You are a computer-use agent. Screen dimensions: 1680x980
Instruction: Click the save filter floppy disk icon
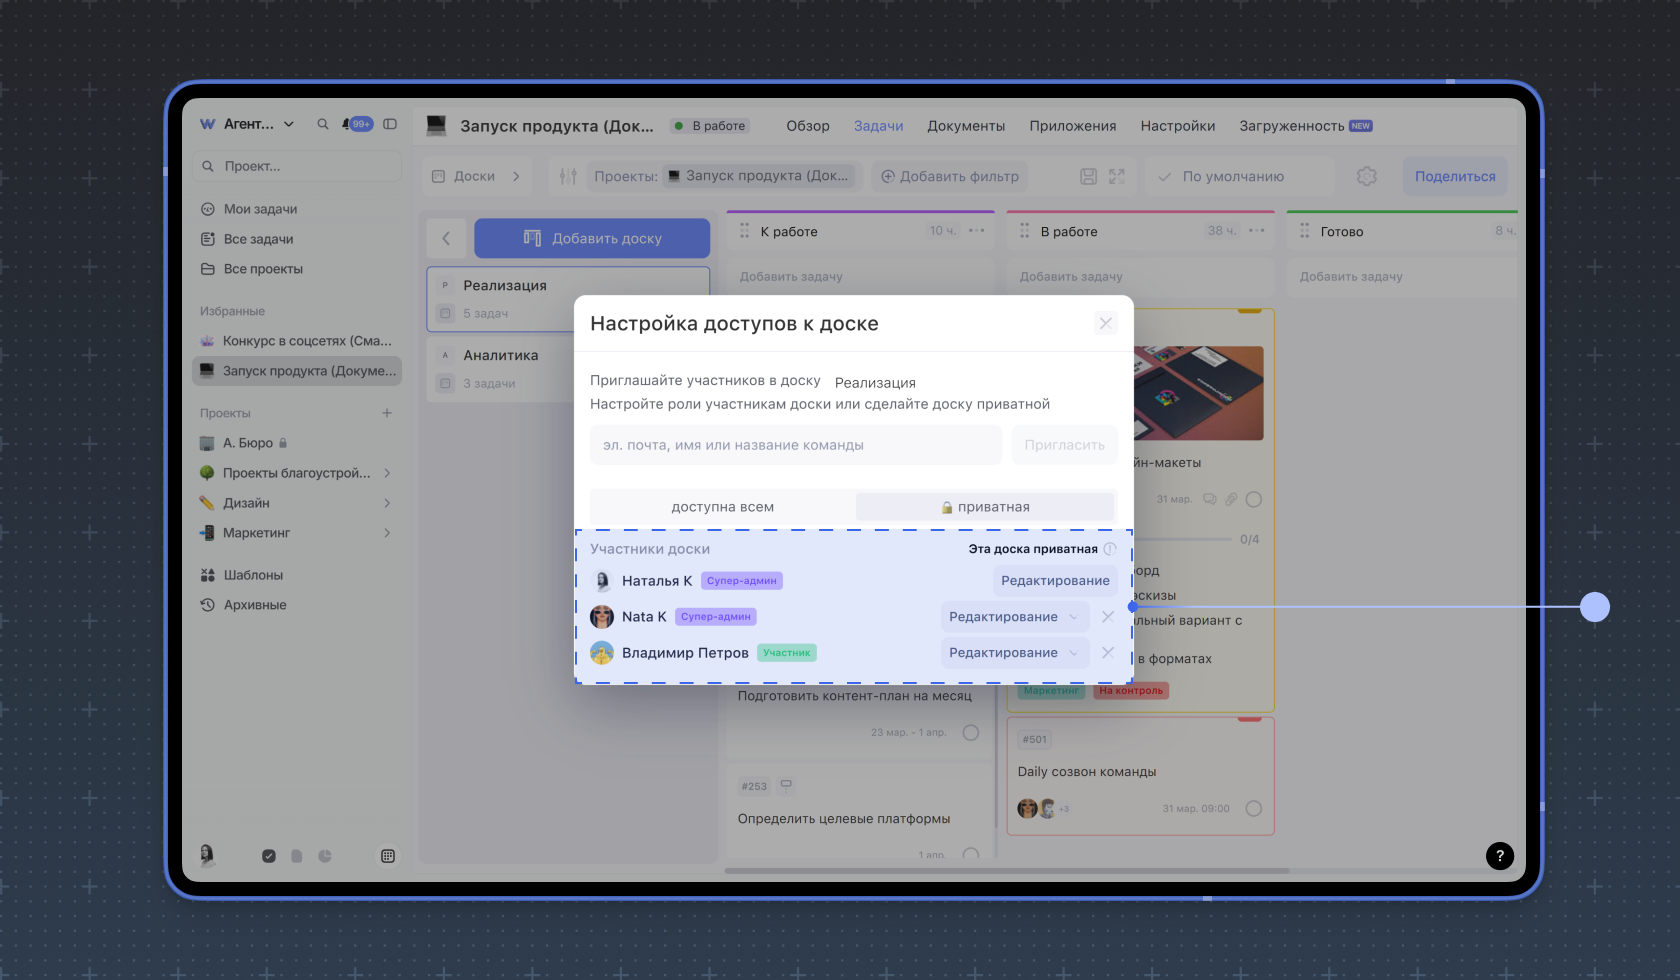(x=1088, y=176)
